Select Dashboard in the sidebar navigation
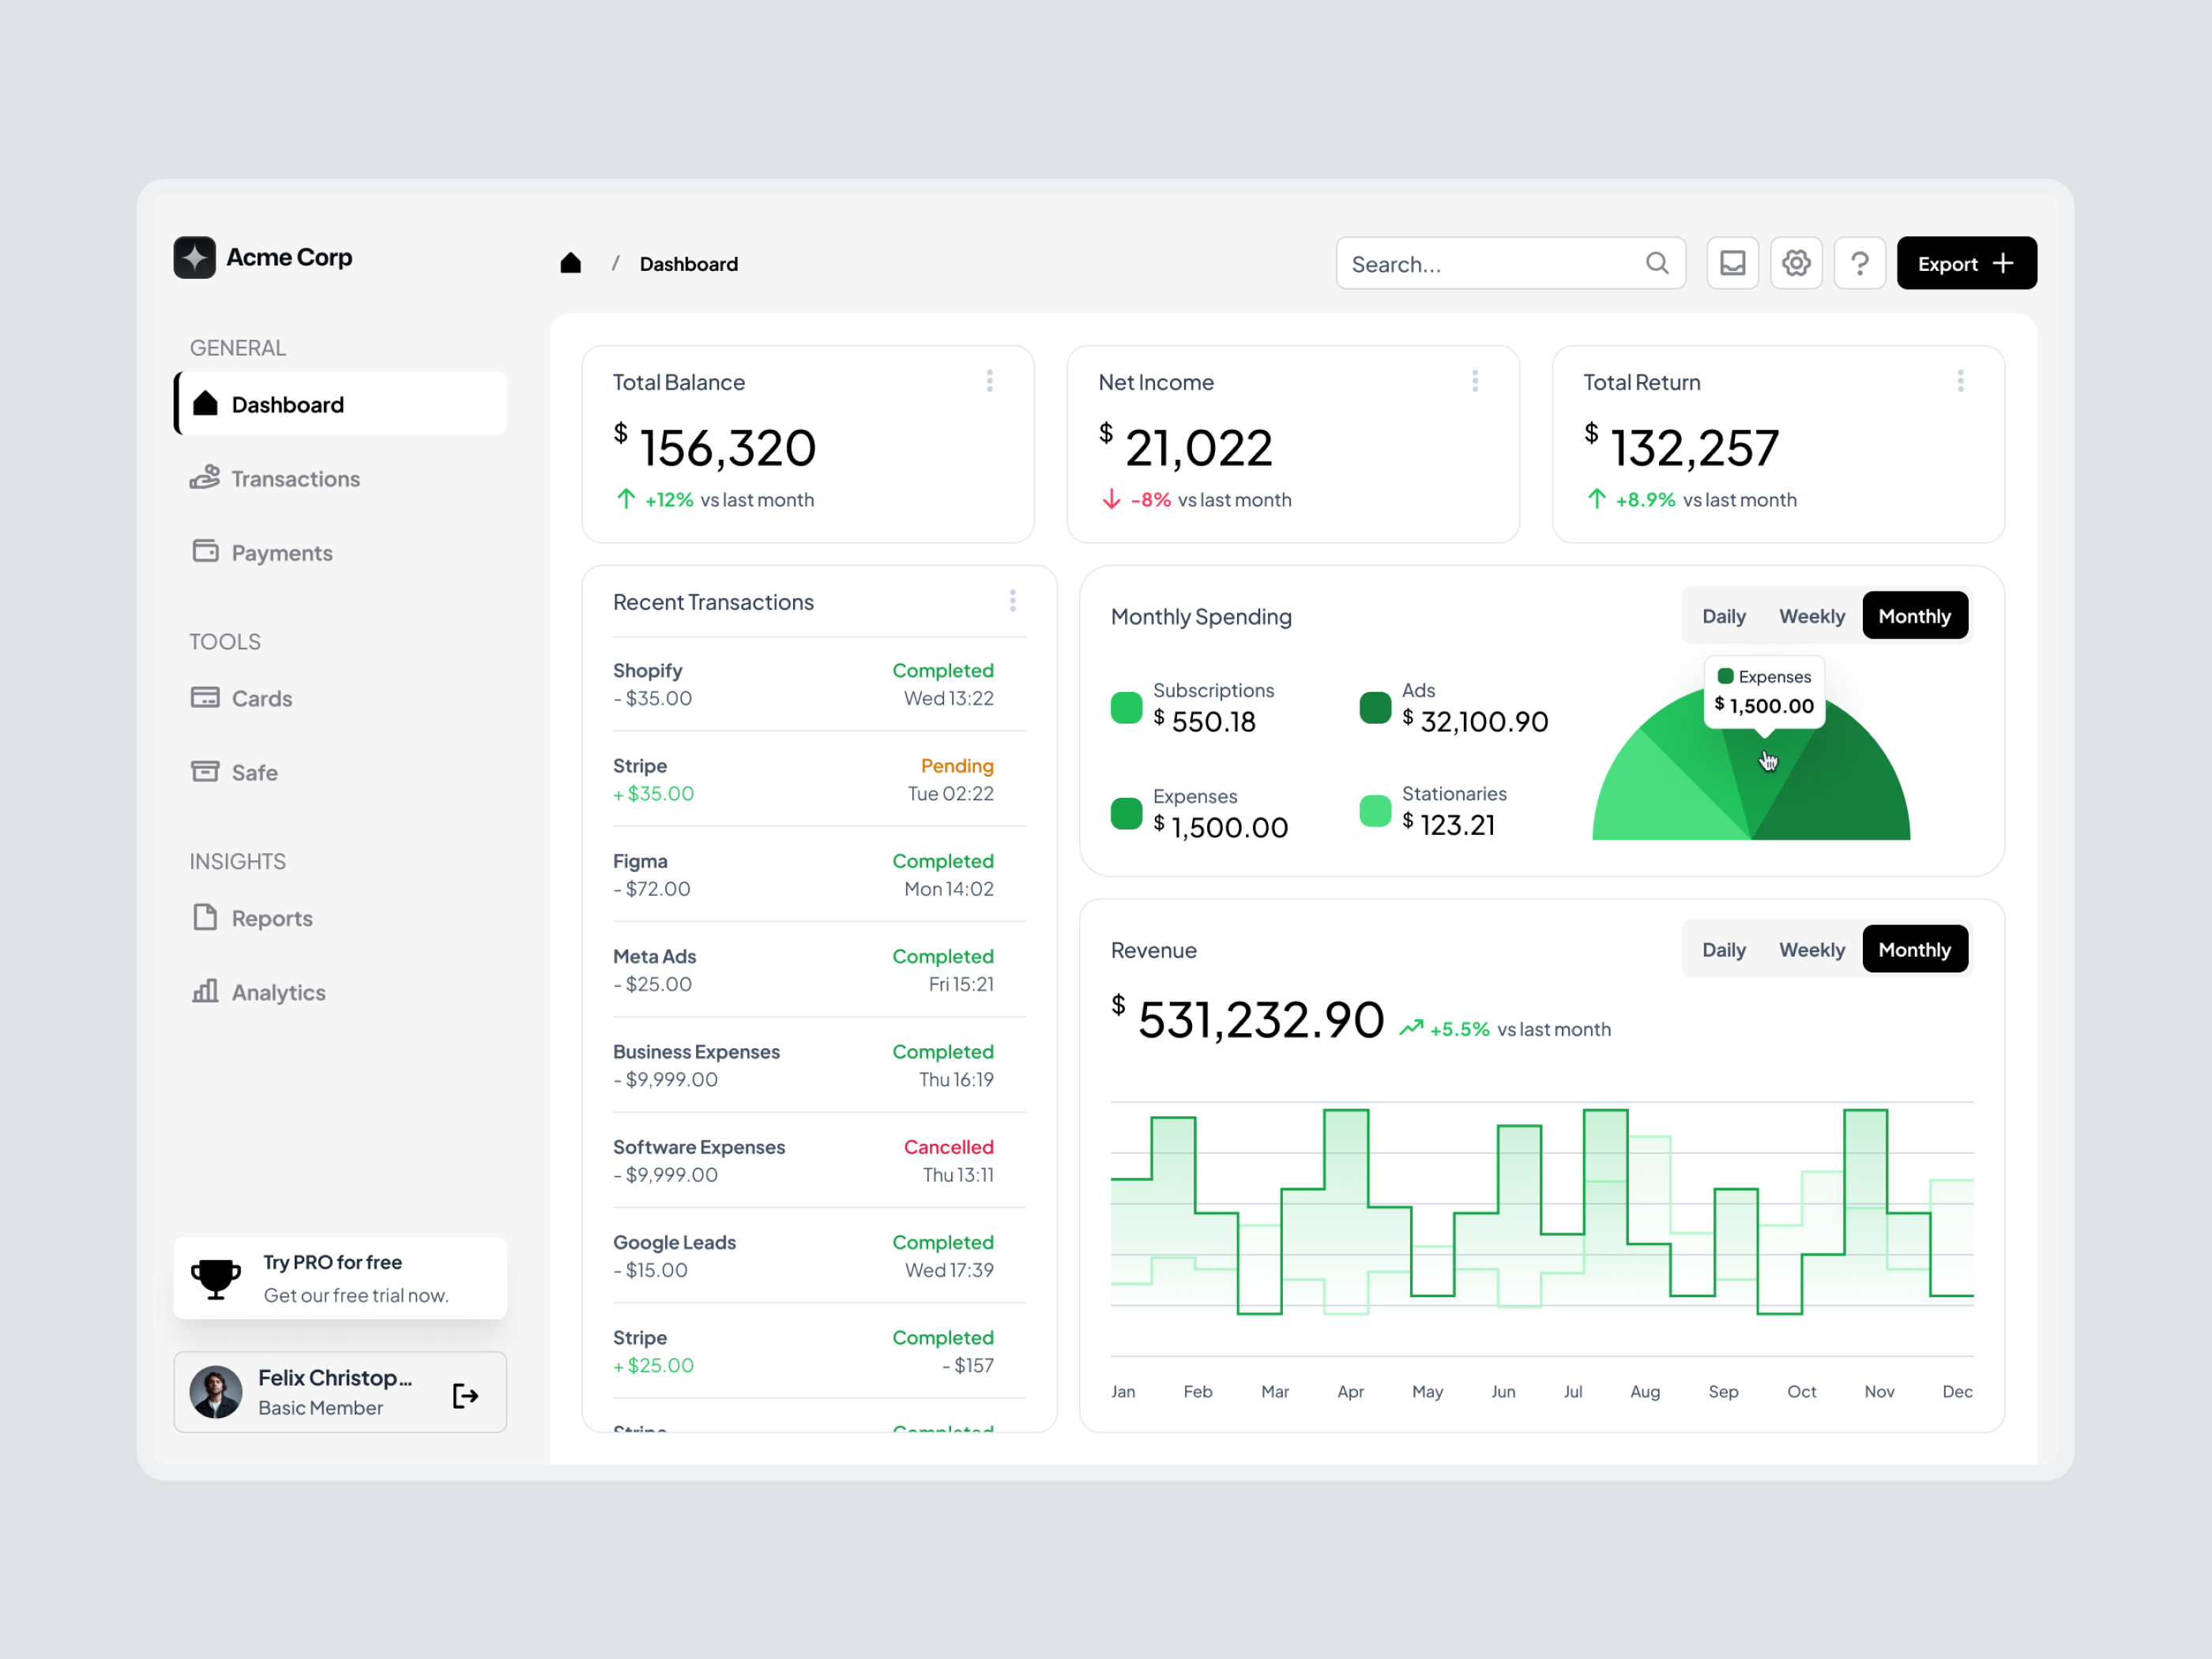The image size is (2212, 1659). tap(287, 403)
